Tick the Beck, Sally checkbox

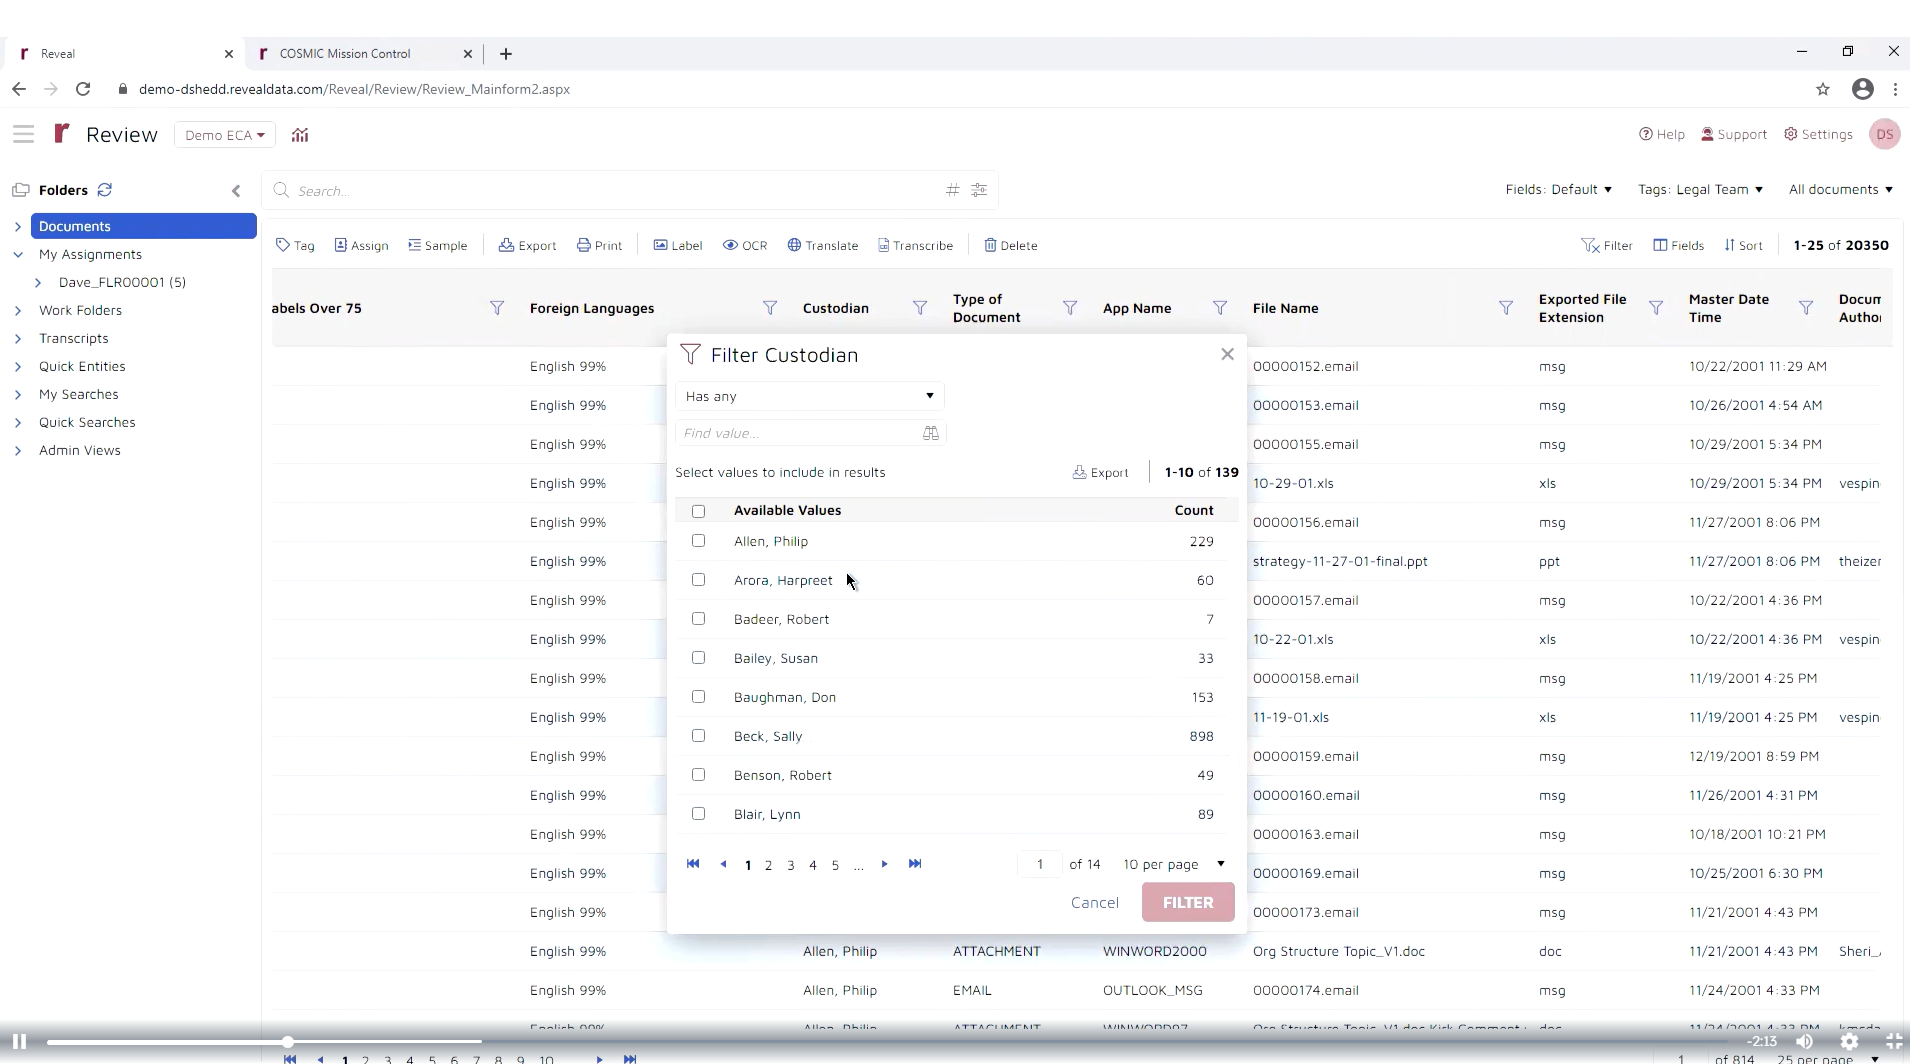pyautogui.click(x=699, y=736)
